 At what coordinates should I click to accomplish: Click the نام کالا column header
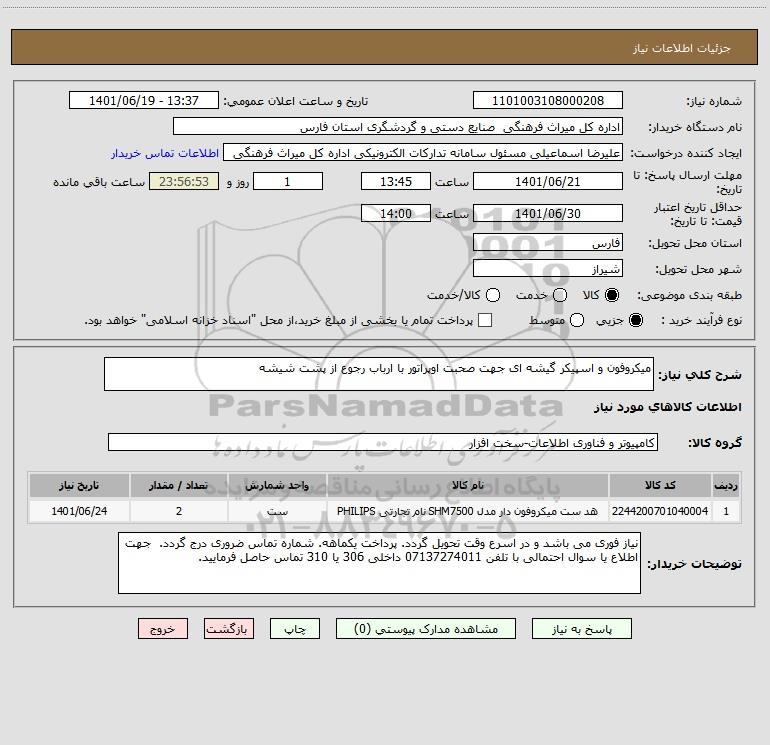point(468,485)
